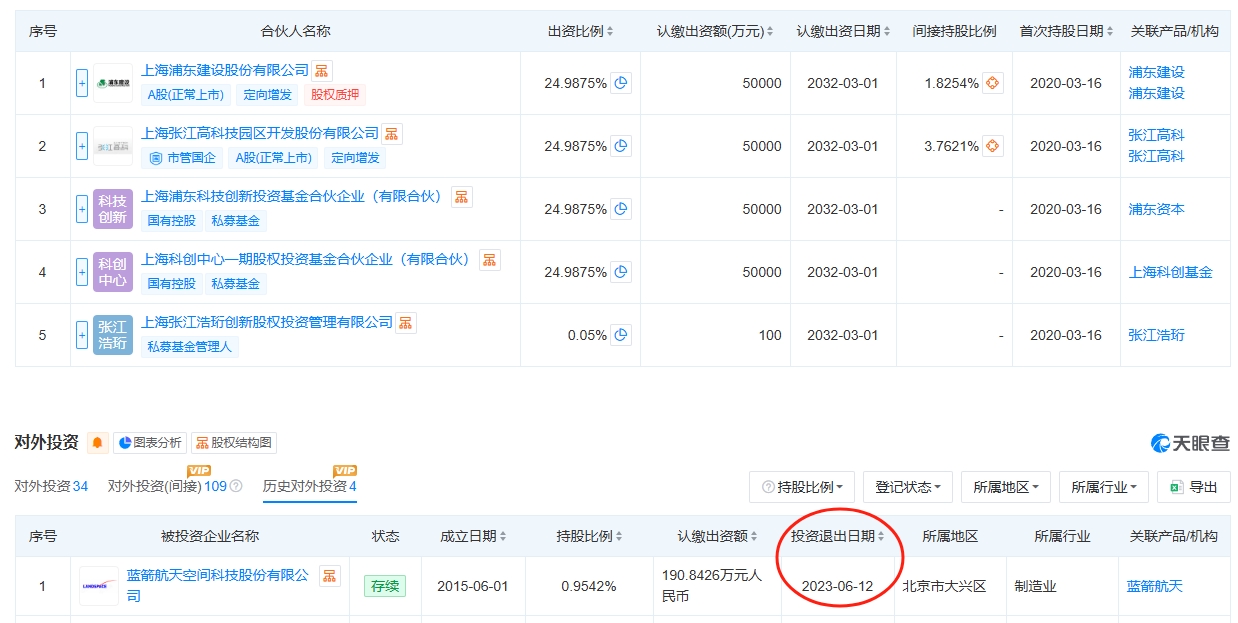Click pie chart icon beside 0.05%
This screenshot has height=623, width=1238.
point(621,335)
